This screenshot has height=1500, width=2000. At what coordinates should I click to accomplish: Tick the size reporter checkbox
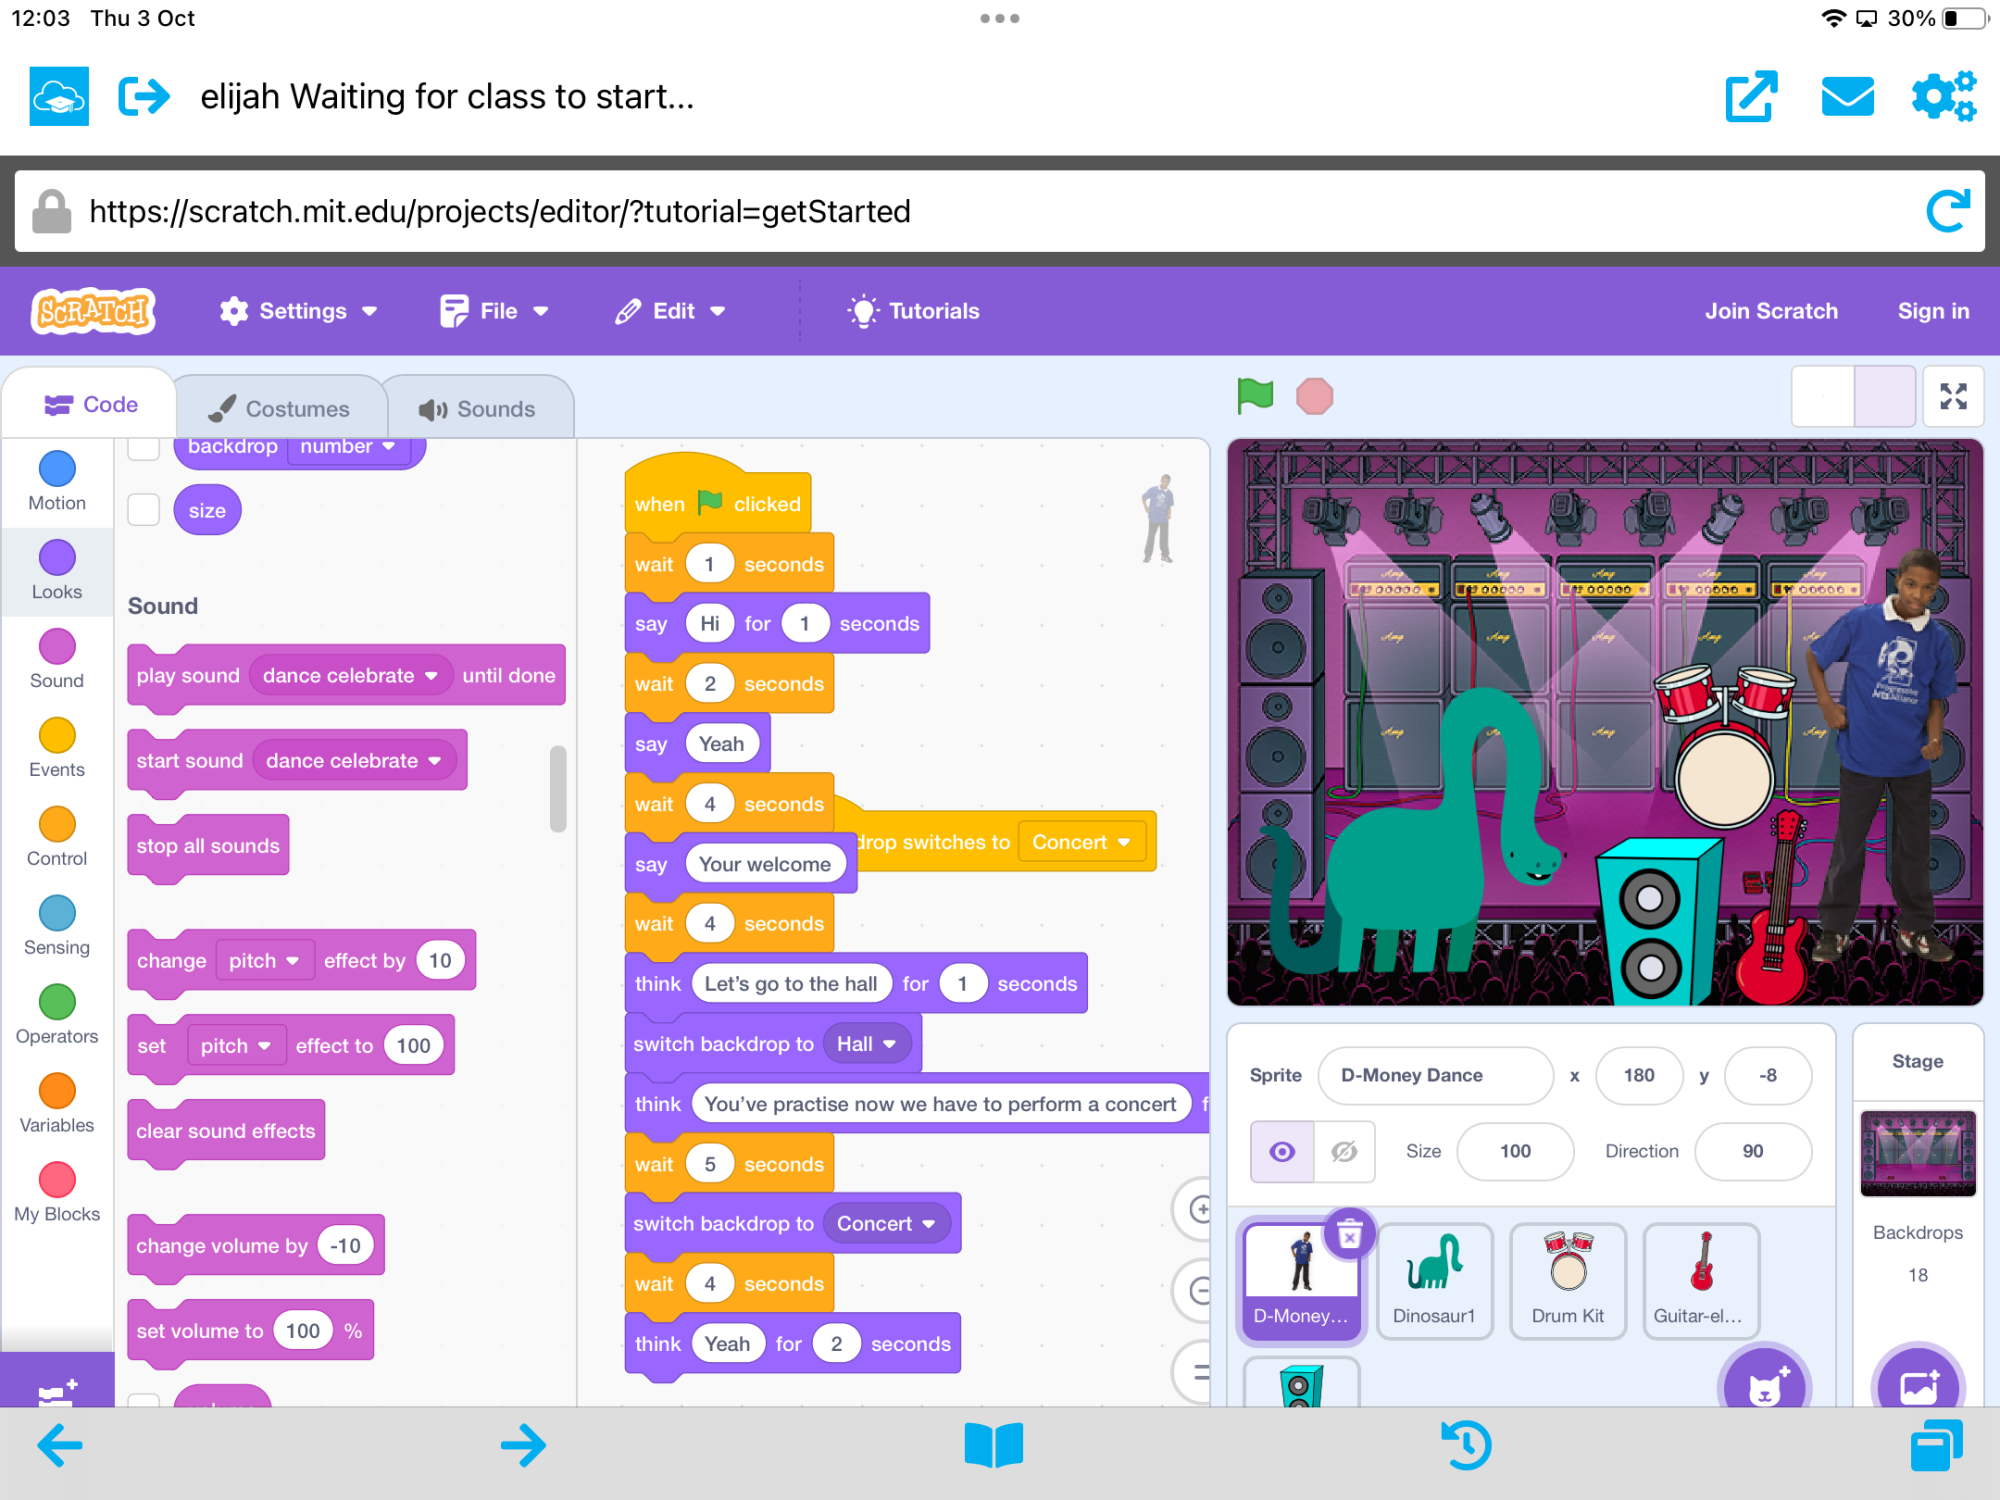(144, 510)
